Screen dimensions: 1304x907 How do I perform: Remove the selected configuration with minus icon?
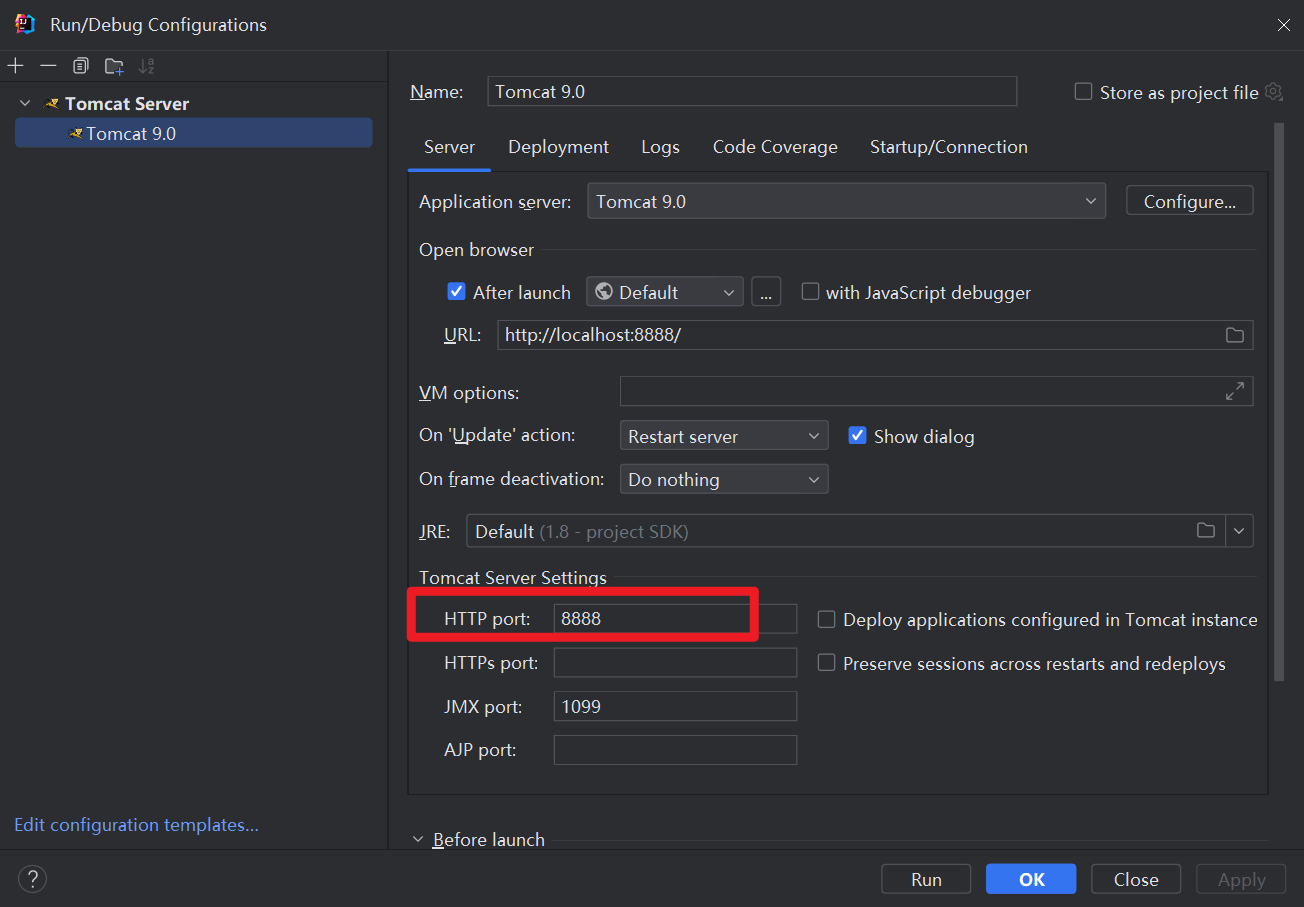pyautogui.click(x=48, y=66)
